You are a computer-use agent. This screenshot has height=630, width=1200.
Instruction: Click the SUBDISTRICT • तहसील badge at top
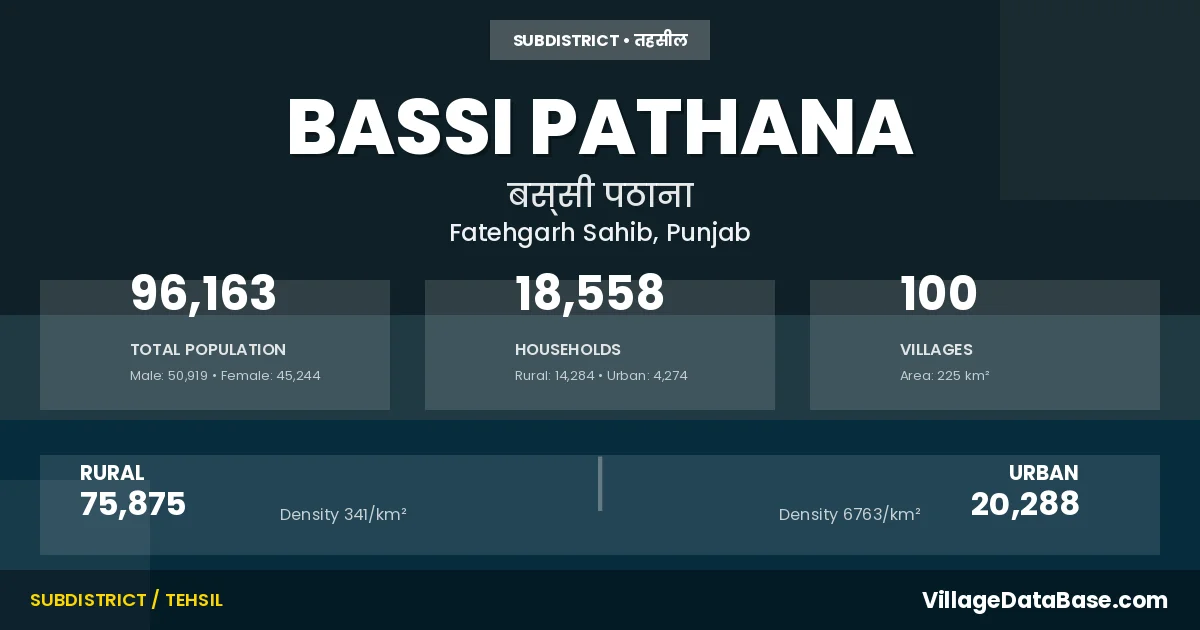(x=600, y=40)
